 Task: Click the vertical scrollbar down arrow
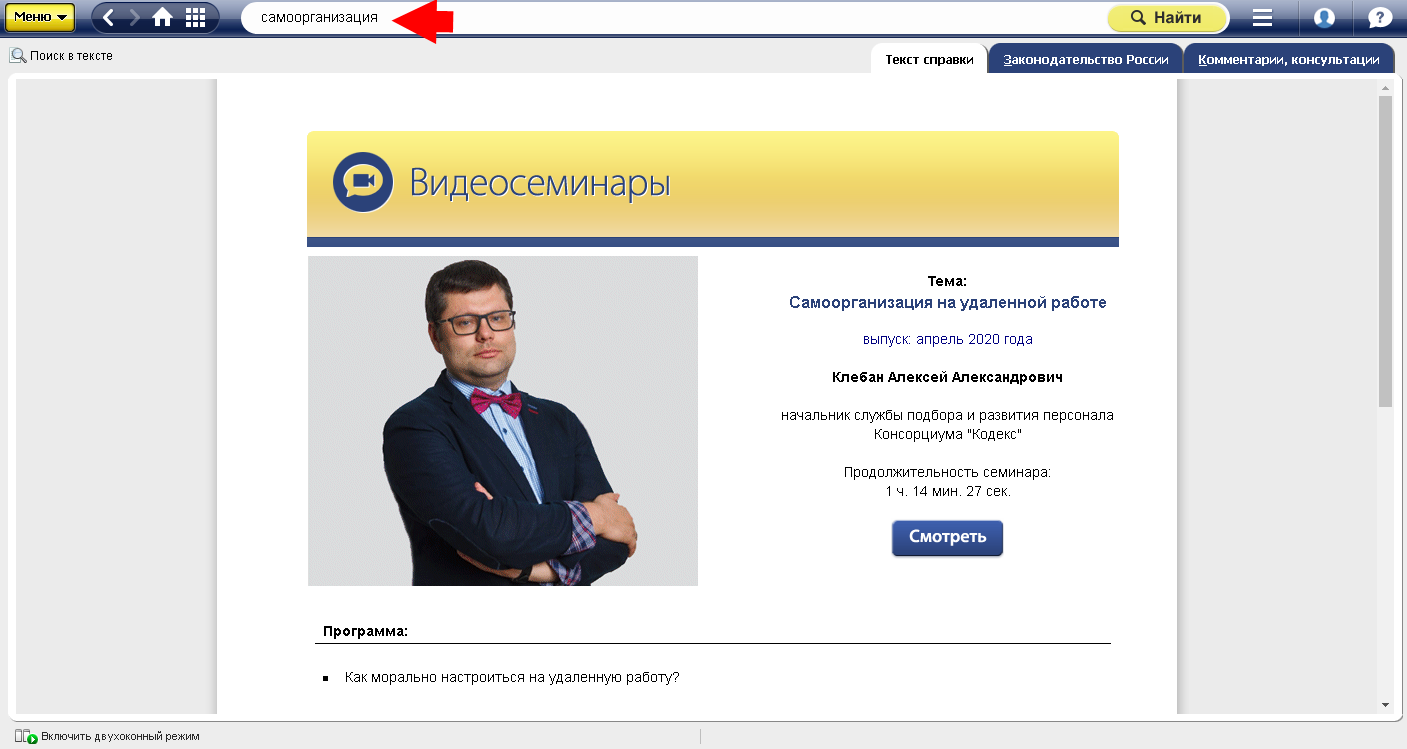(1385, 705)
